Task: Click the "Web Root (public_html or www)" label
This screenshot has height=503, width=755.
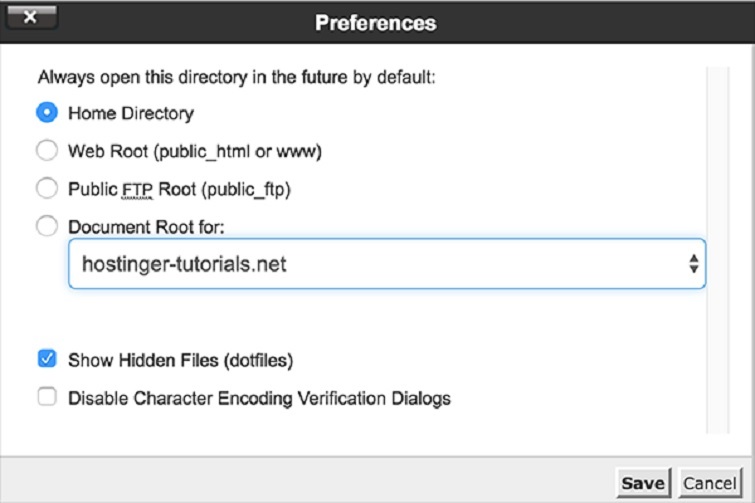Action: [195, 151]
